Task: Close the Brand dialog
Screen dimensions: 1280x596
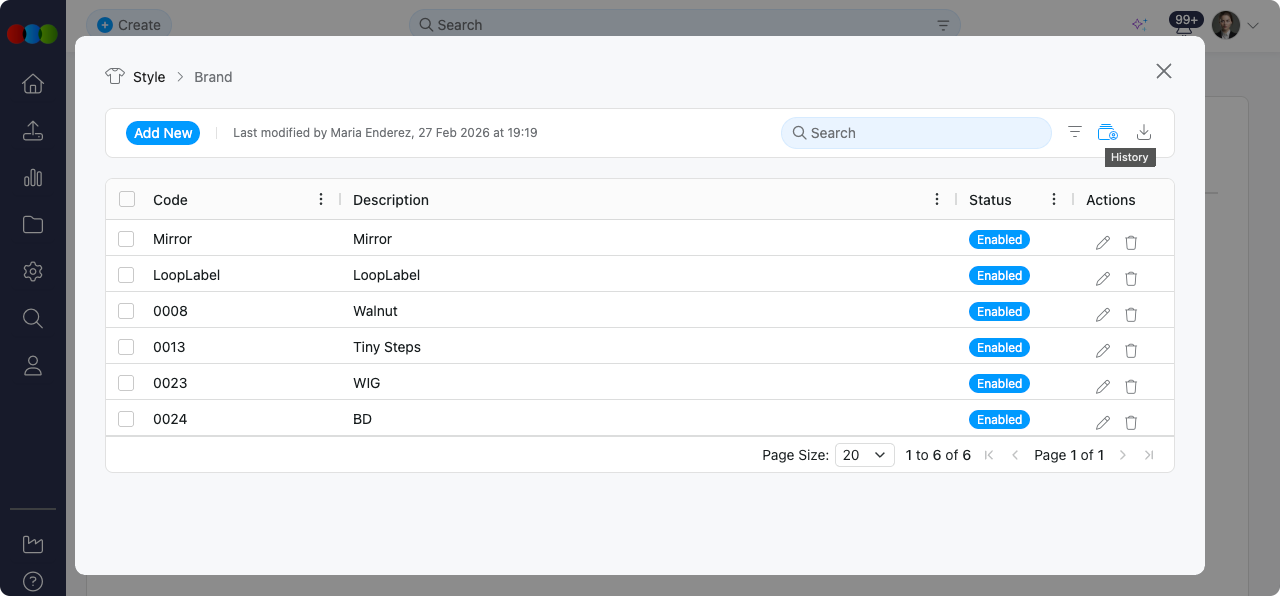Action: [x=1163, y=71]
